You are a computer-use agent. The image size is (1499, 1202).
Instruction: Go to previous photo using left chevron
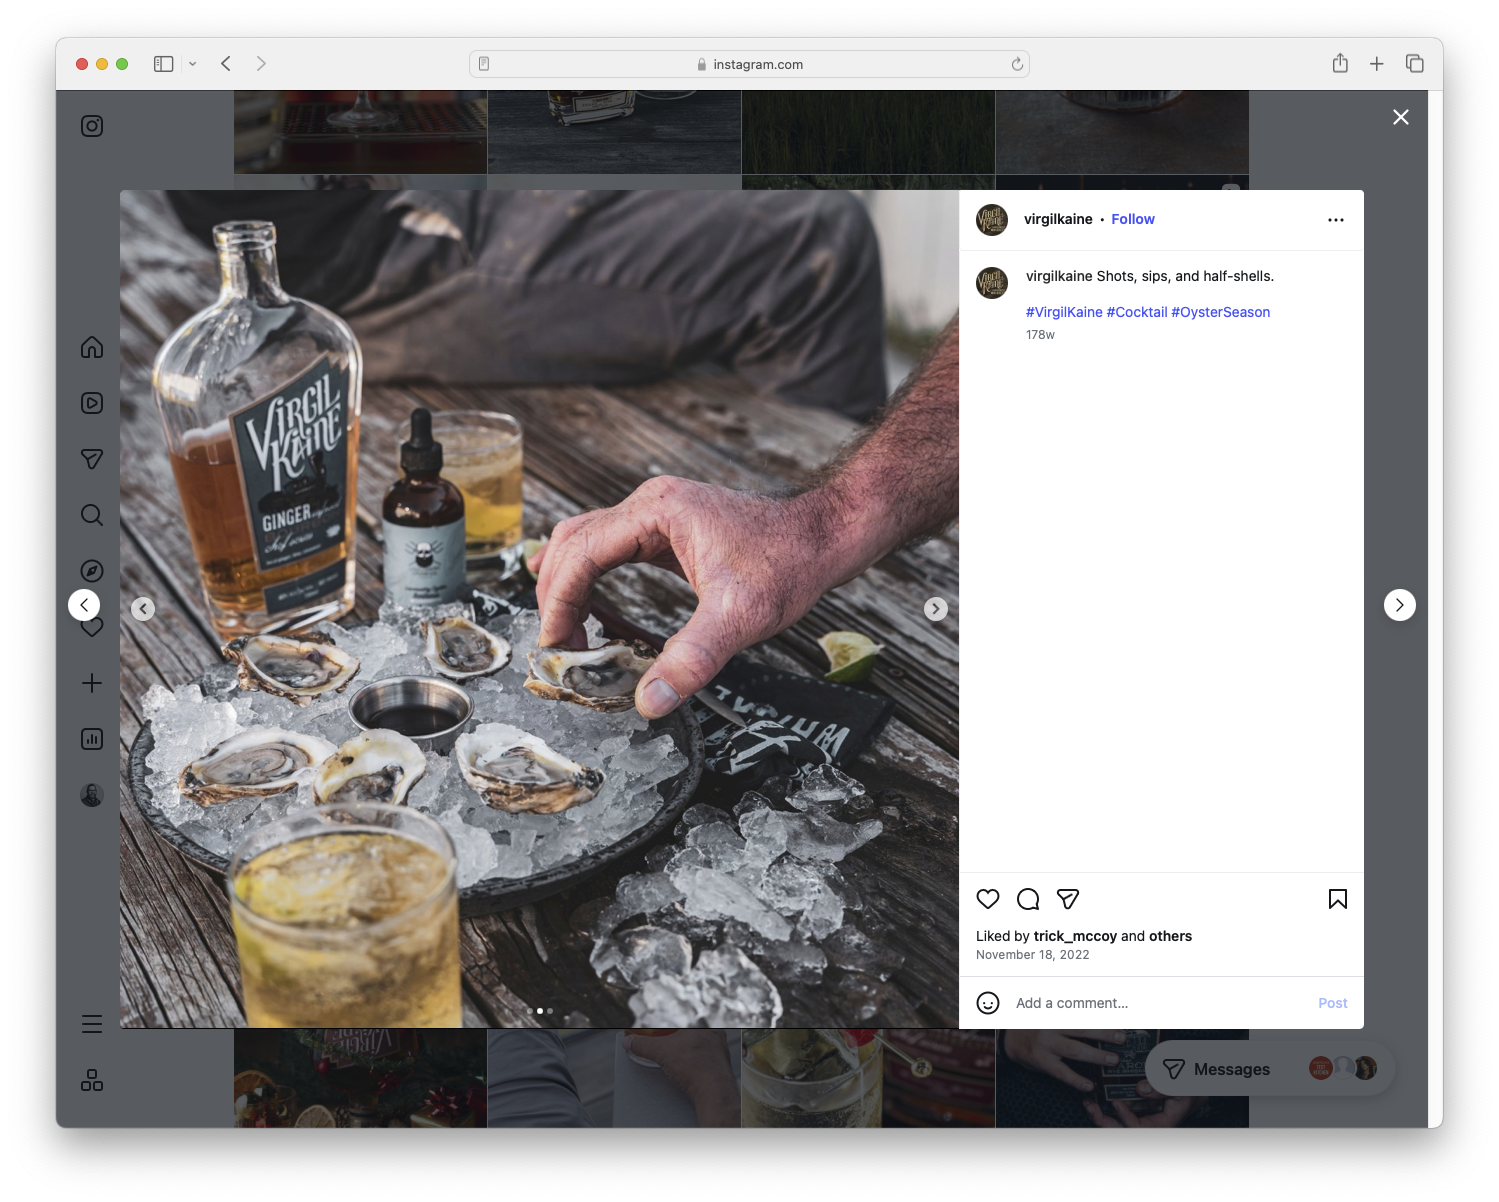click(x=143, y=608)
